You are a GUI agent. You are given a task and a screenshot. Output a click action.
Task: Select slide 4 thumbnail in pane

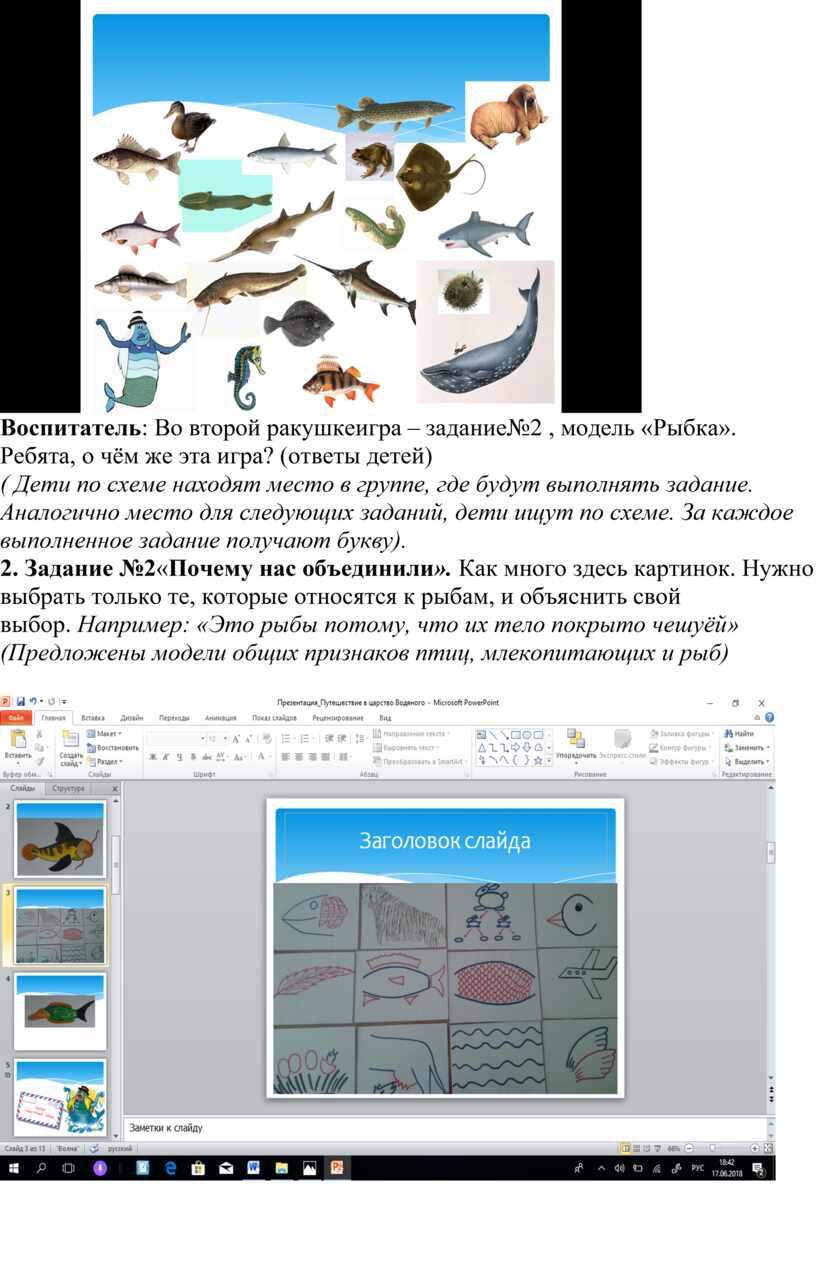click(60, 1013)
